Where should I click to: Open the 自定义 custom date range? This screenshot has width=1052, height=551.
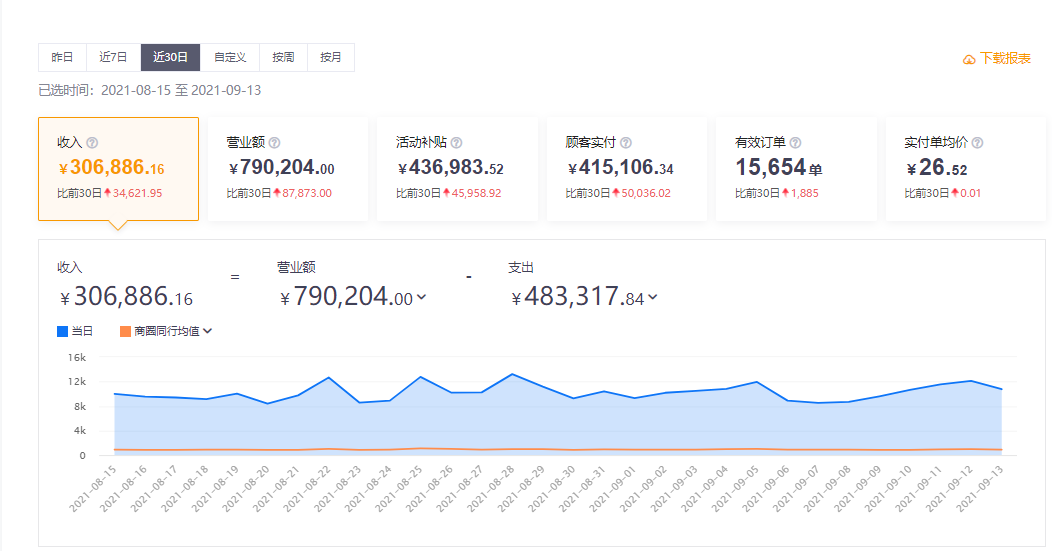(230, 58)
